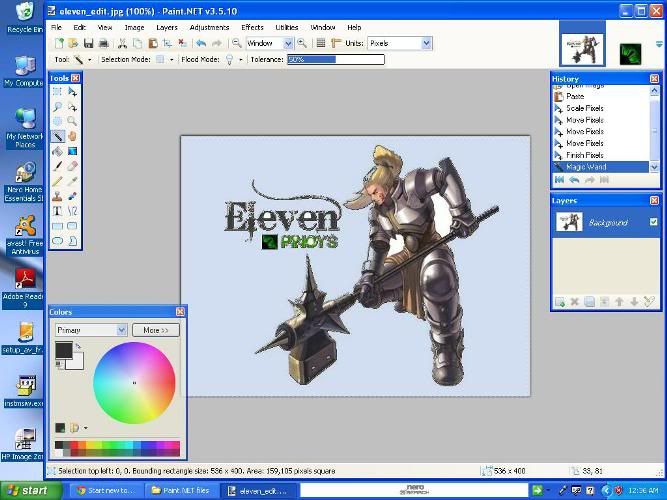
Task: Select the Move Selected Pixels tool
Action: pos(72,91)
